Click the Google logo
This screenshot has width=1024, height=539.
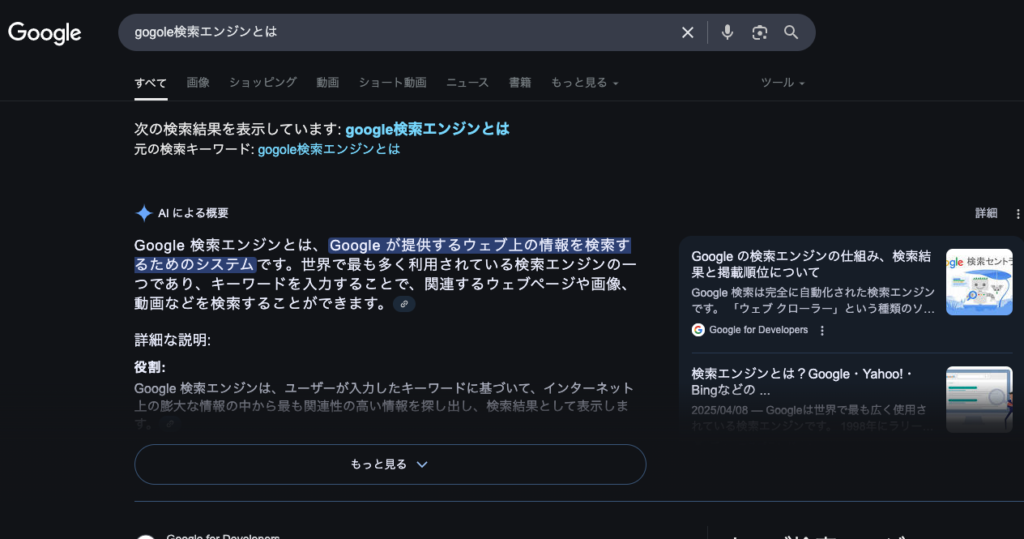pos(44,33)
